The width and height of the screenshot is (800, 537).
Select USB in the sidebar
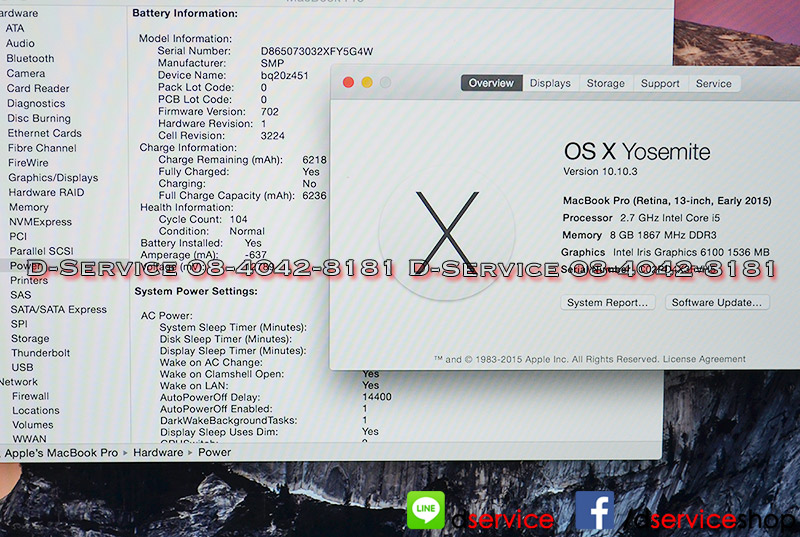click(22, 367)
